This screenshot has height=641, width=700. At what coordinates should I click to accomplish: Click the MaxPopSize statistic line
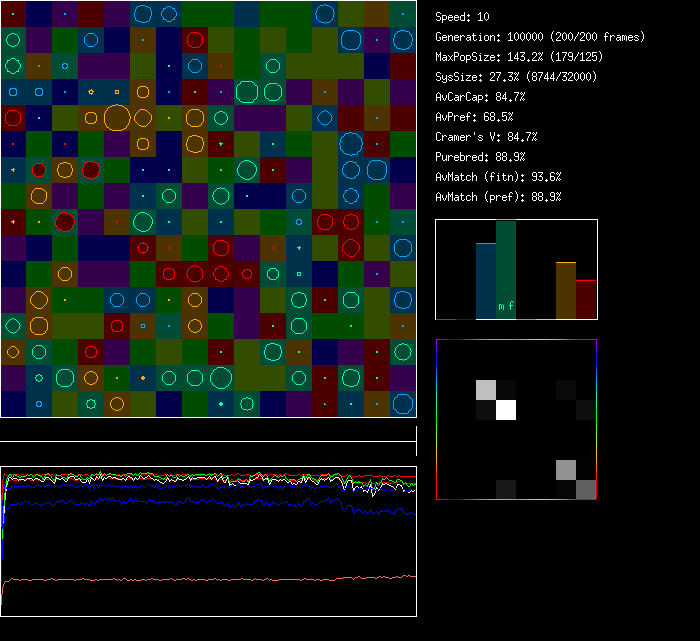[518, 57]
